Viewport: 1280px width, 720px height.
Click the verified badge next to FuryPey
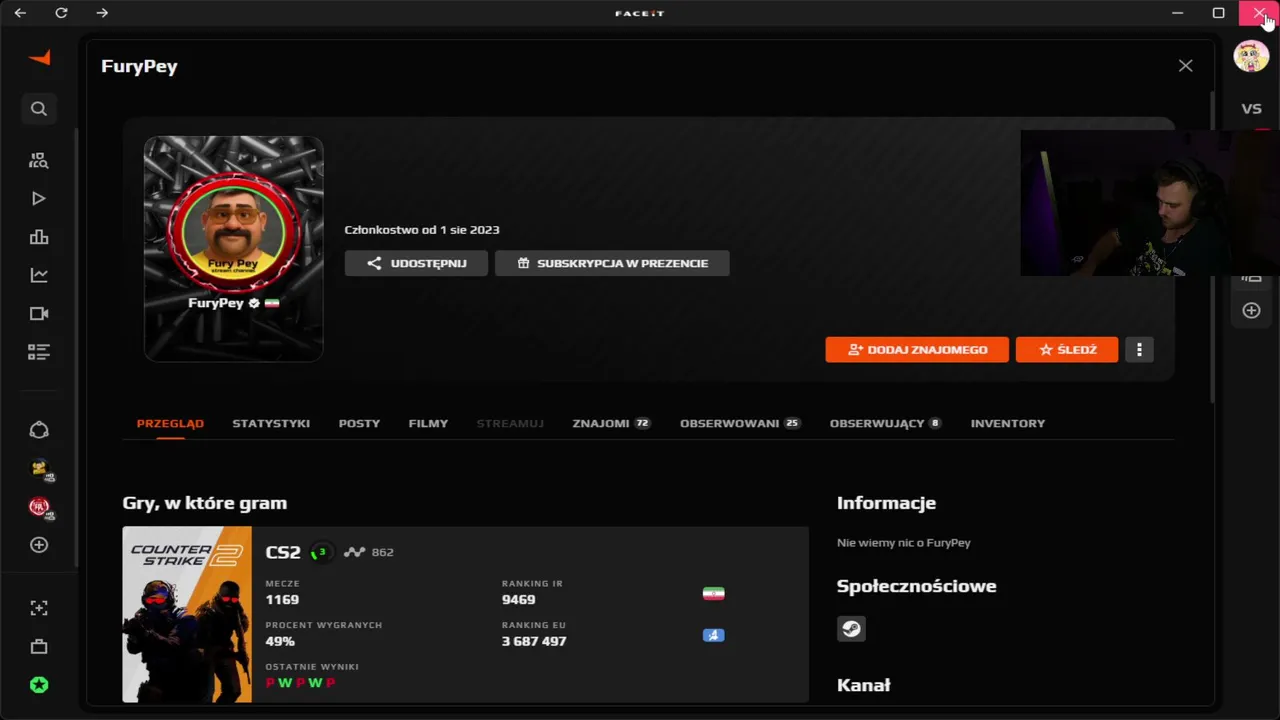(x=254, y=303)
